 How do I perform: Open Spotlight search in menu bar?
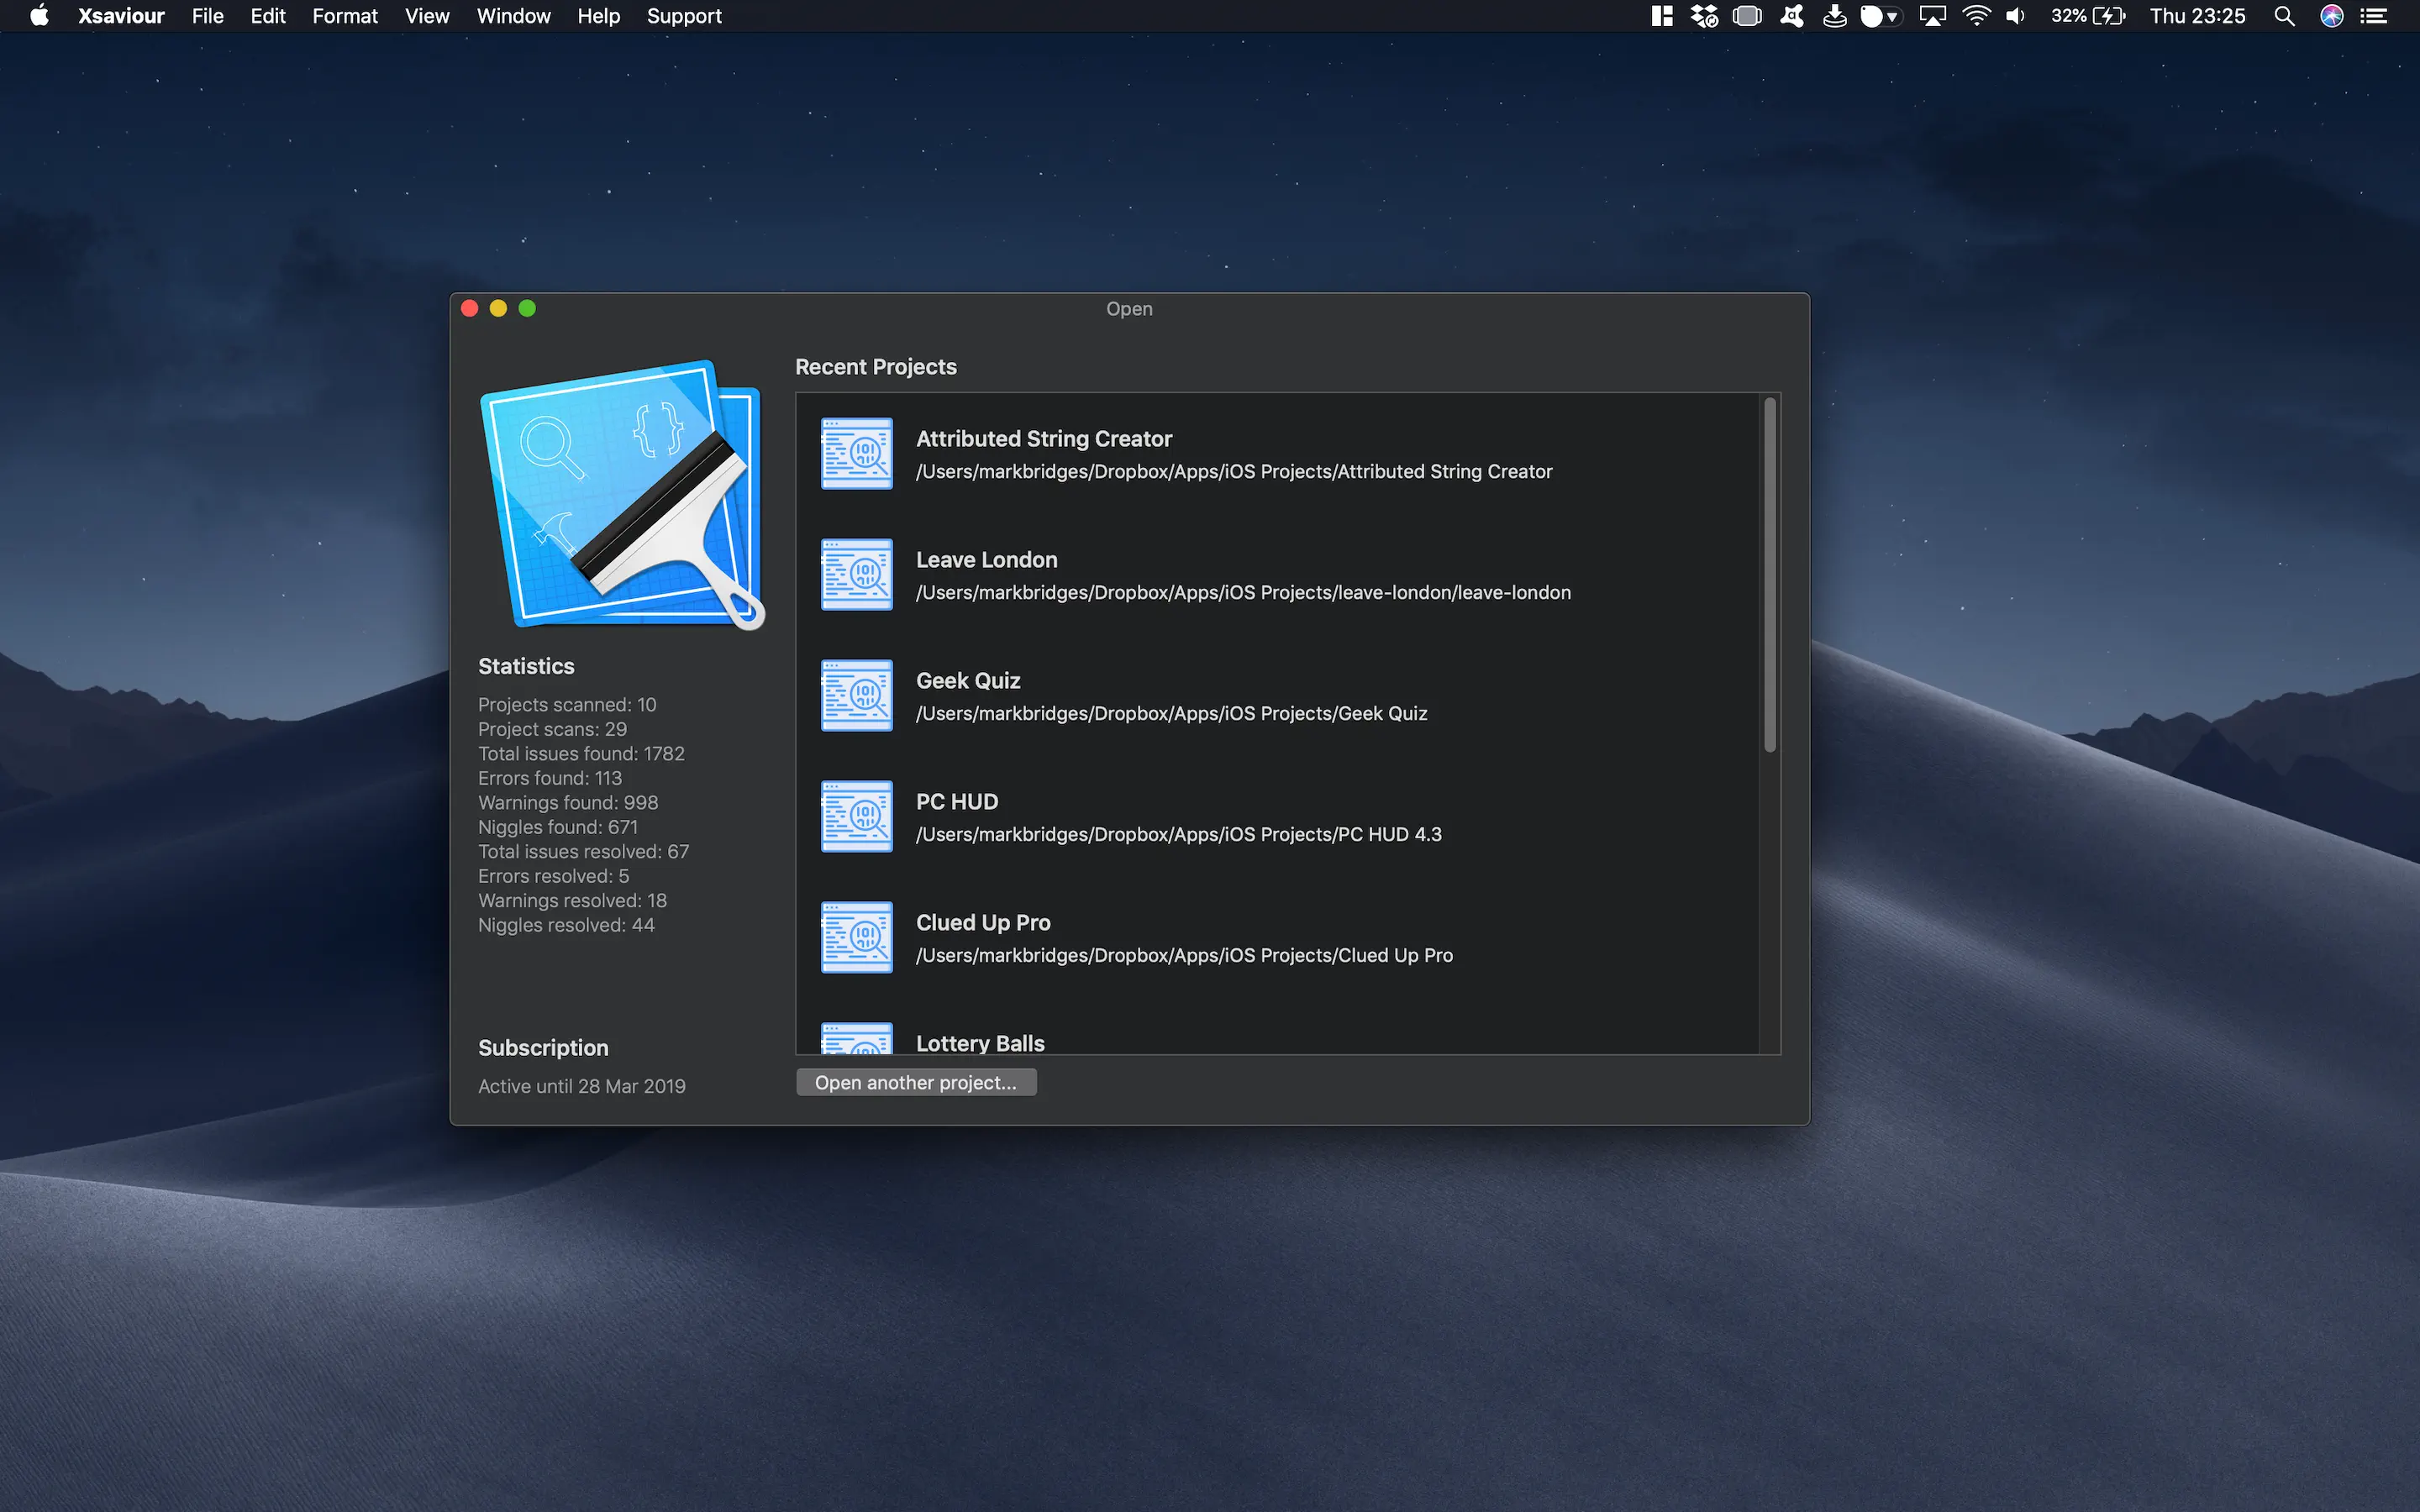tap(2283, 16)
